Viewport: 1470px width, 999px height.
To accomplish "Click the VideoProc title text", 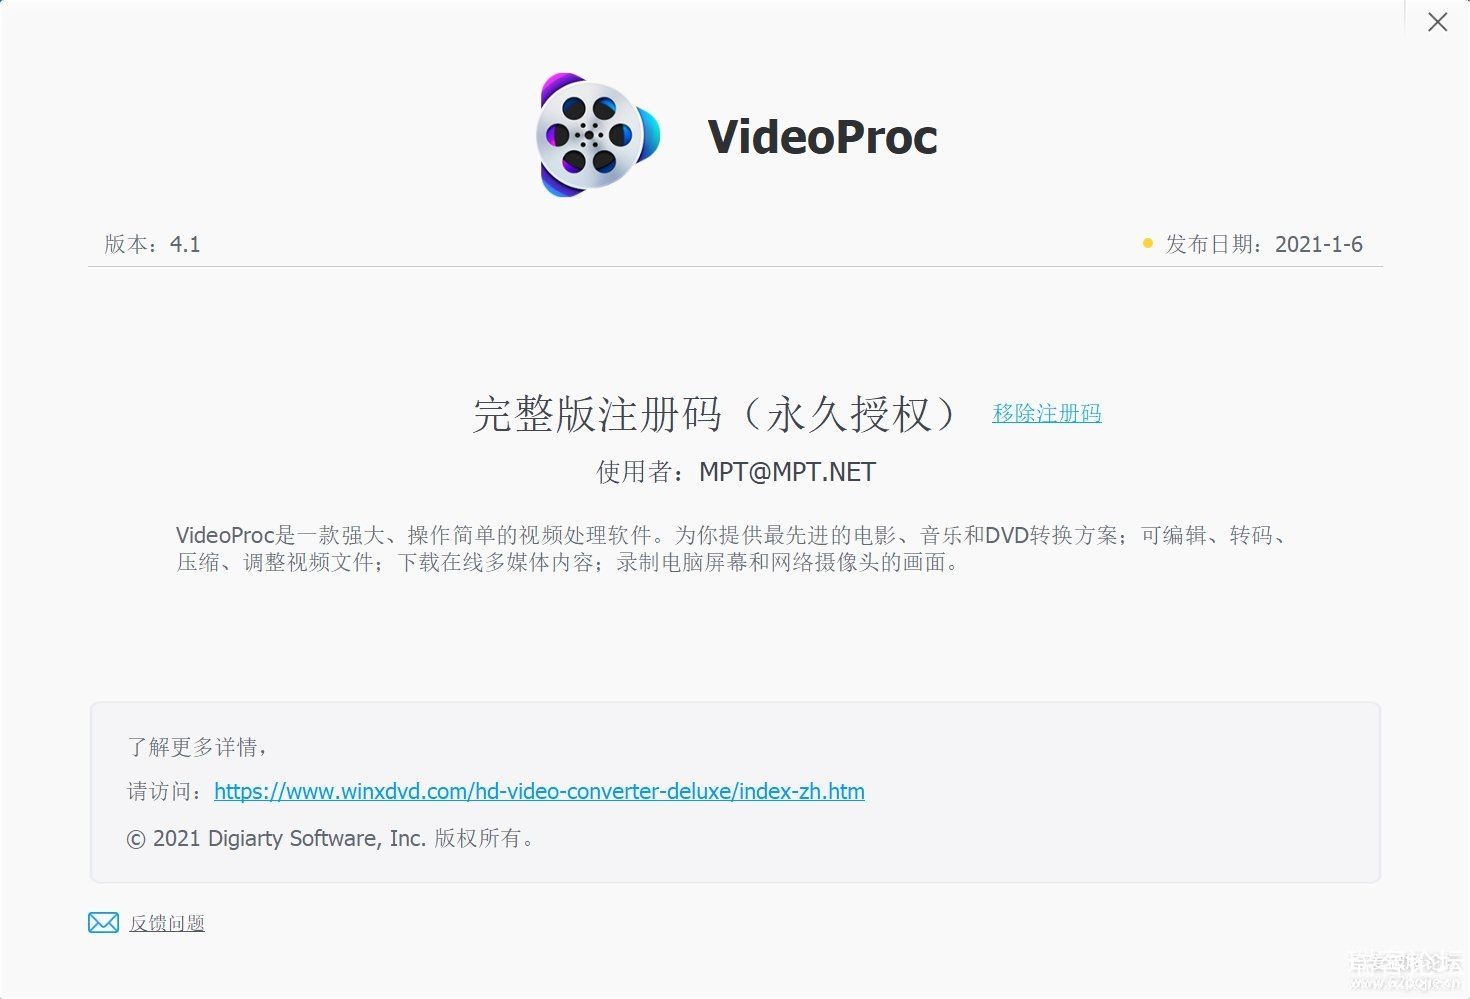I will tap(822, 137).
